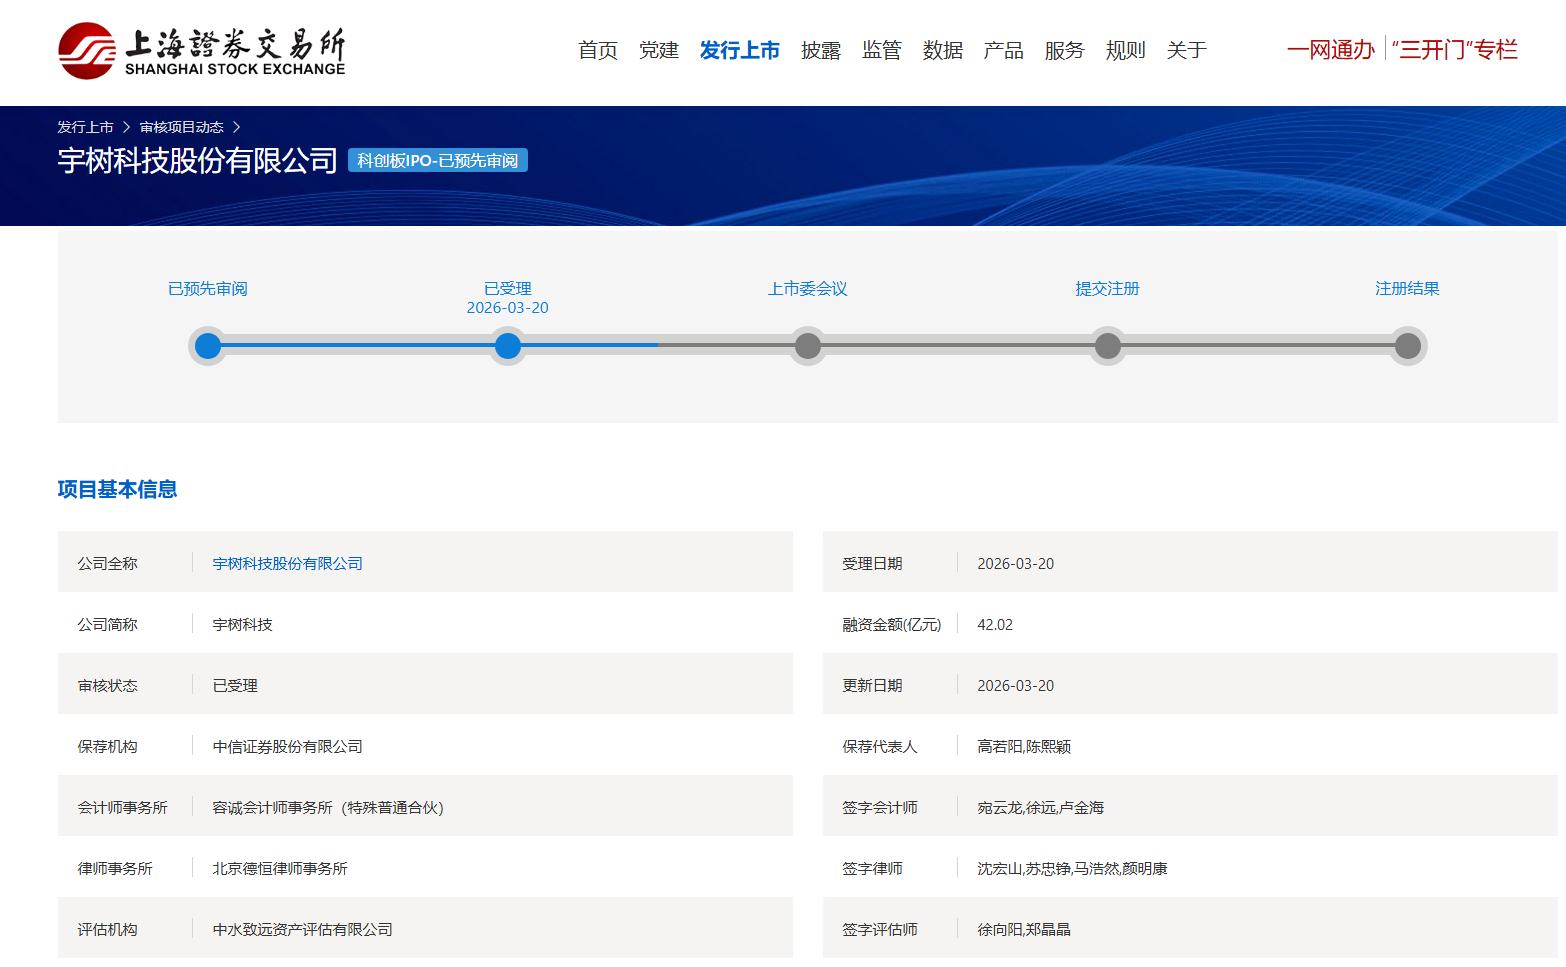1566x967 pixels.
Task: Open the 宇树科技股份有限公司 company name link
Action: [x=287, y=564]
